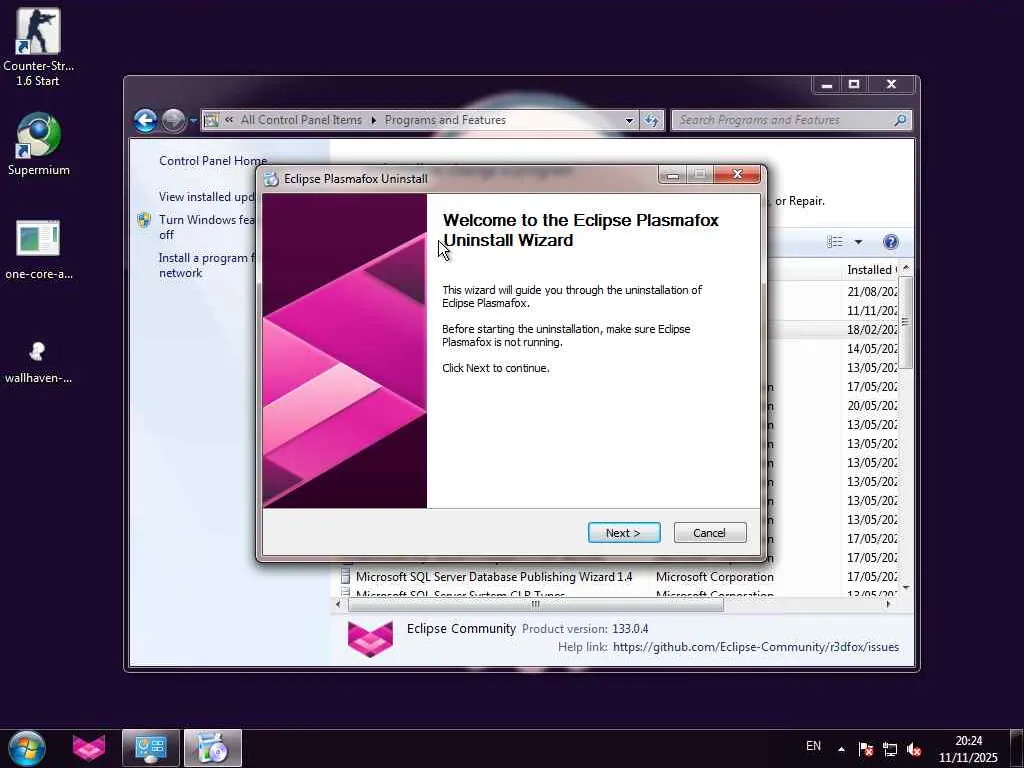Click the horizontal scrollbar thumb in program list
Viewport: 1024px width, 768px height.
(x=536, y=605)
